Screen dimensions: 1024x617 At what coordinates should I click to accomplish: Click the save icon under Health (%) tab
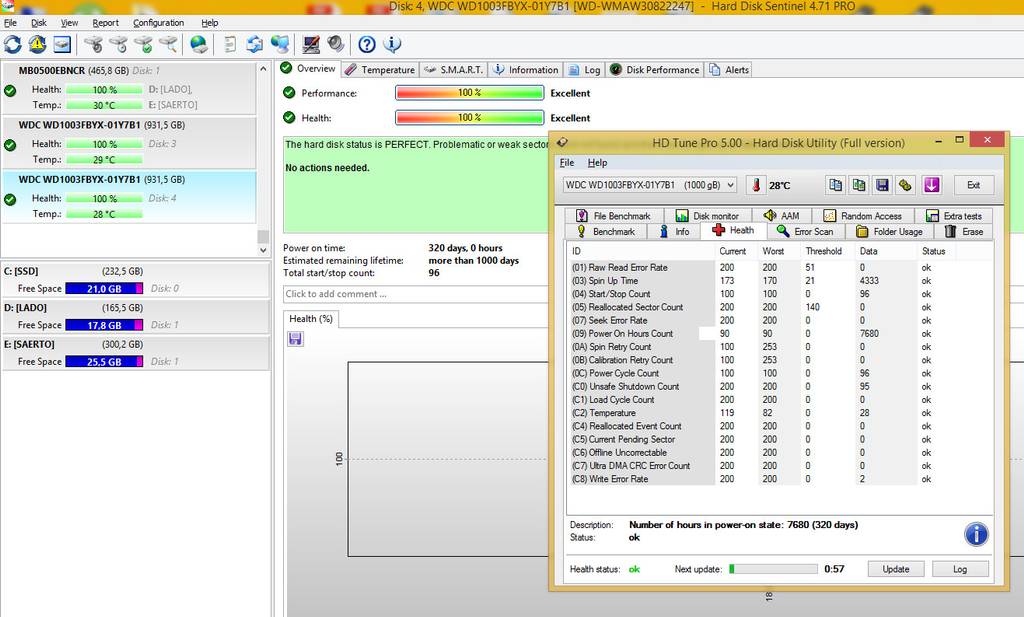[296, 339]
